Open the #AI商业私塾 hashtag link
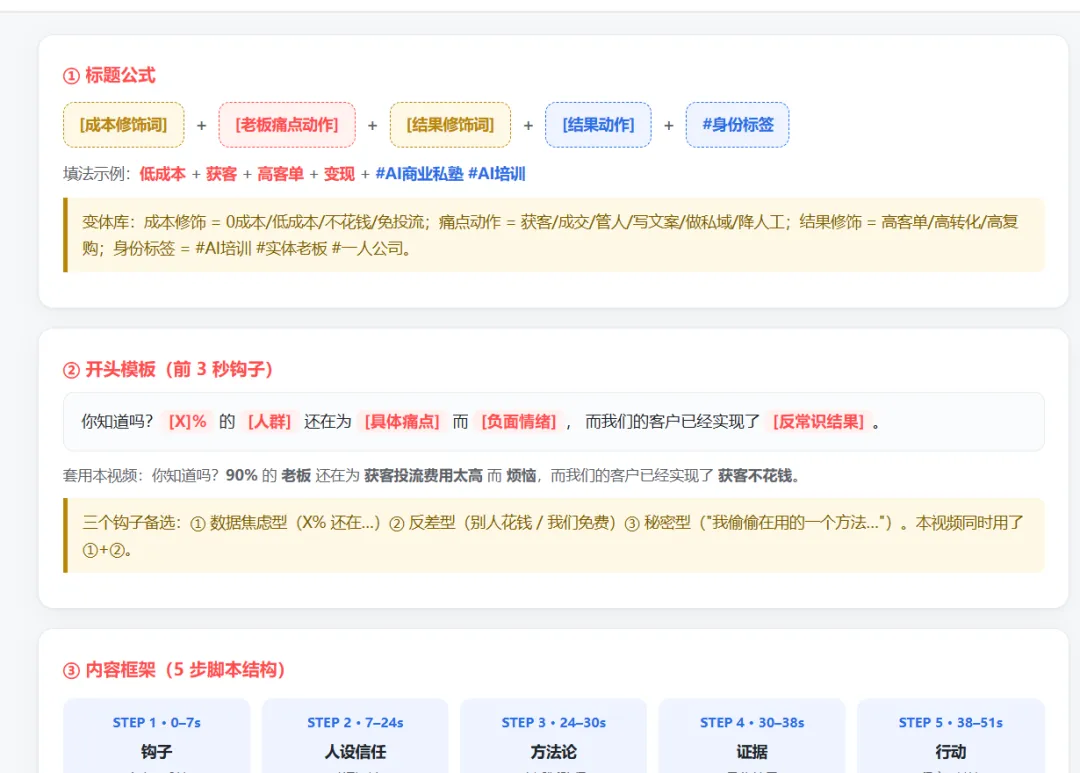This screenshot has width=1080, height=773. [419, 174]
